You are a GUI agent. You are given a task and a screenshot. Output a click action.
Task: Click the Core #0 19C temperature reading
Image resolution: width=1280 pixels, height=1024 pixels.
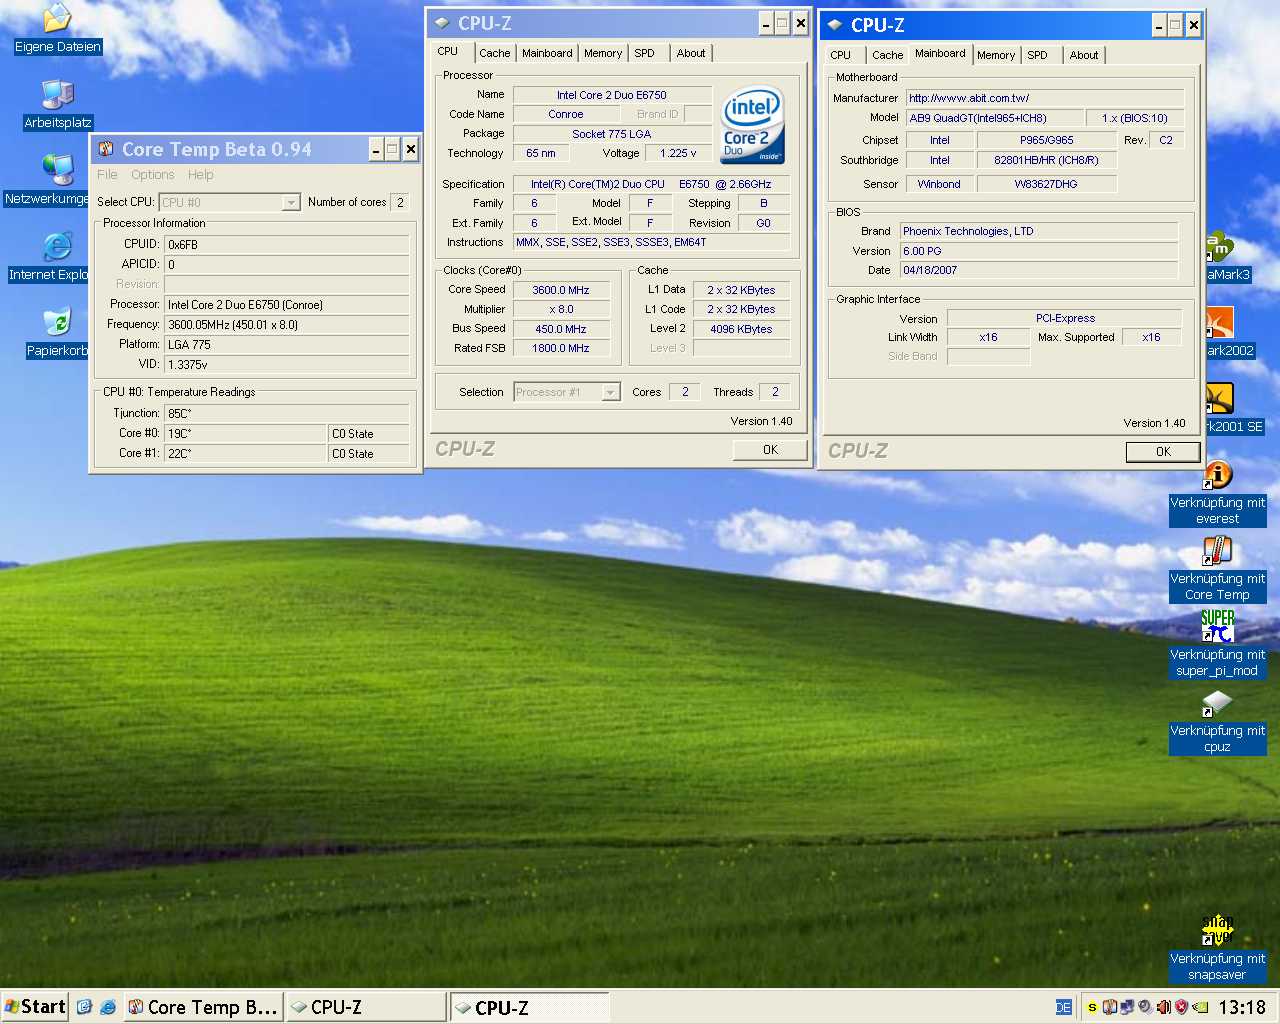pos(246,433)
